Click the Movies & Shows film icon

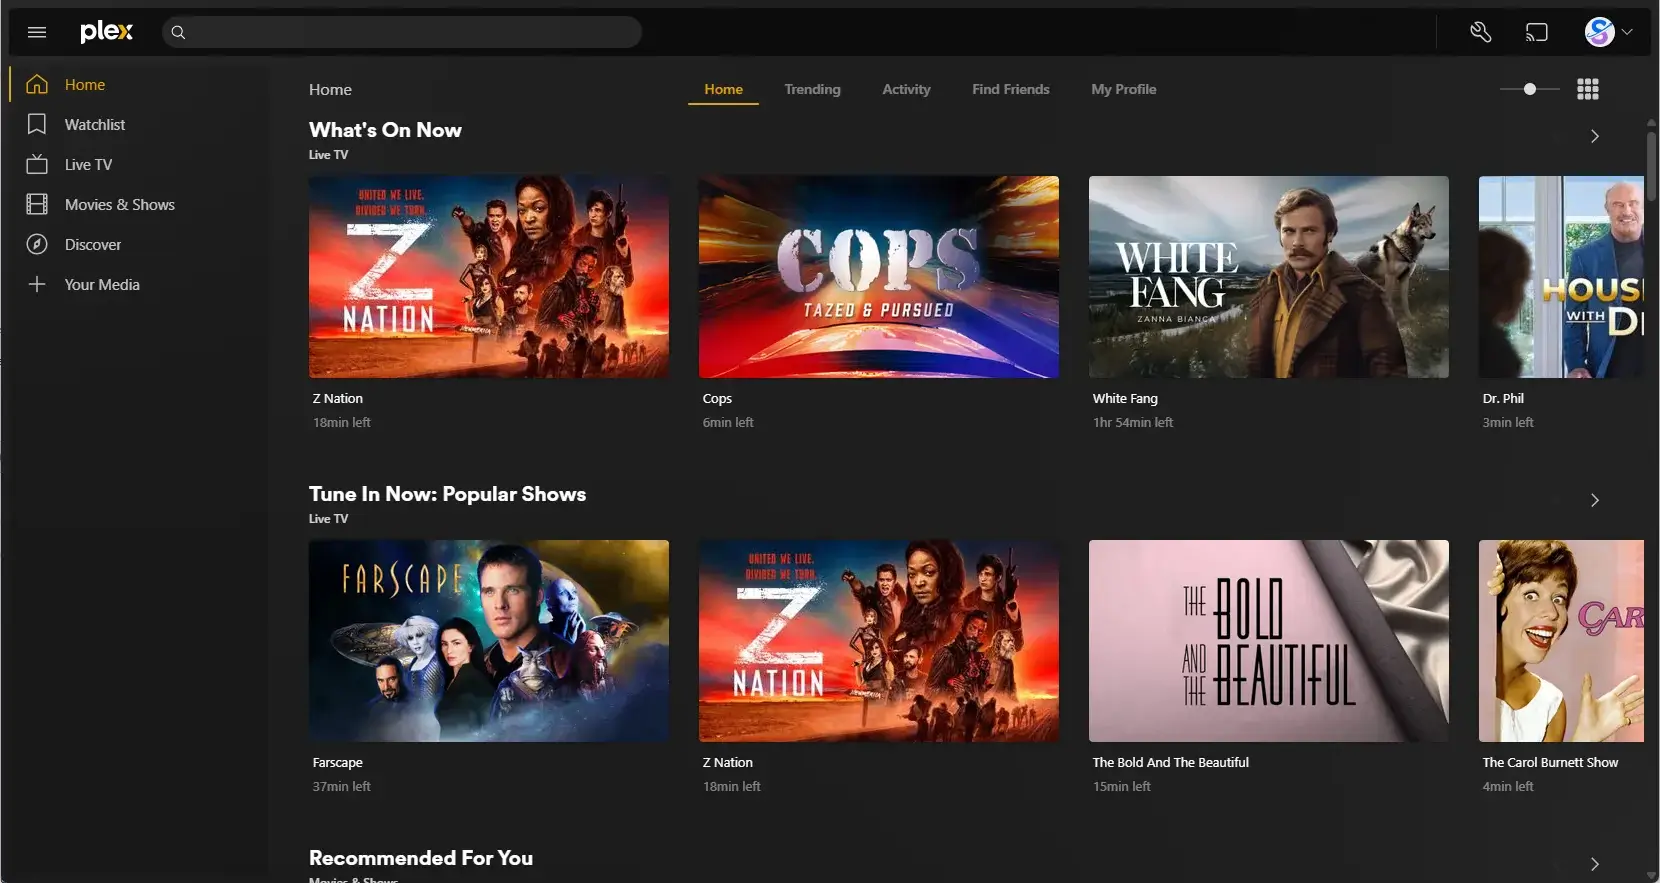[x=37, y=204]
